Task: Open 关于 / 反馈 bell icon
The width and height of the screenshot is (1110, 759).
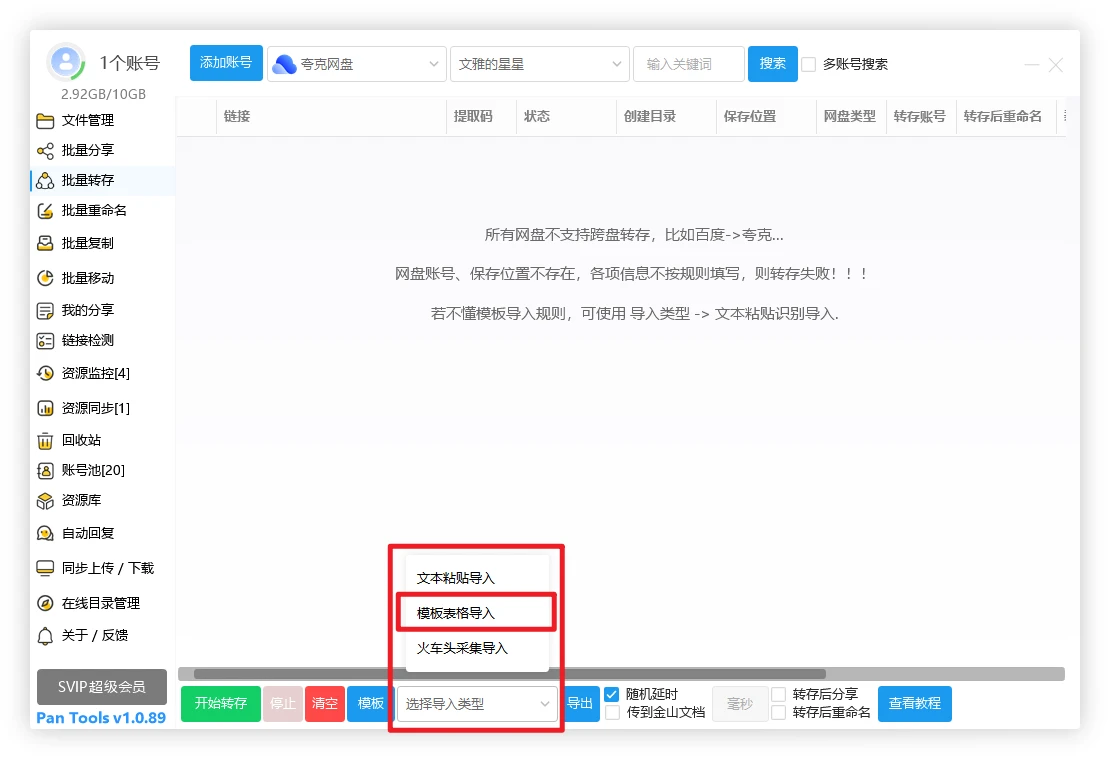Action: tap(45, 636)
